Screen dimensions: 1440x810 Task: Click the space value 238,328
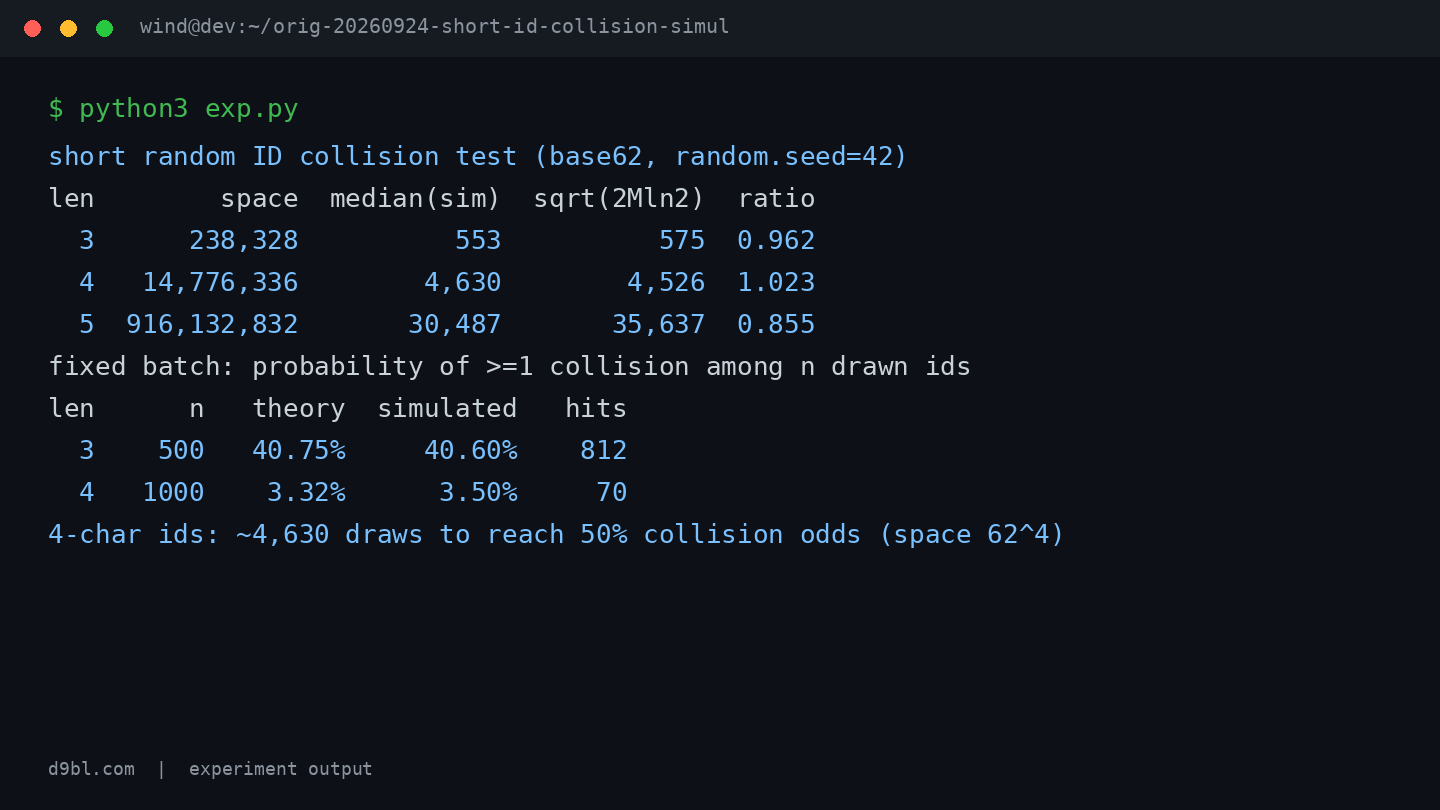pos(244,241)
